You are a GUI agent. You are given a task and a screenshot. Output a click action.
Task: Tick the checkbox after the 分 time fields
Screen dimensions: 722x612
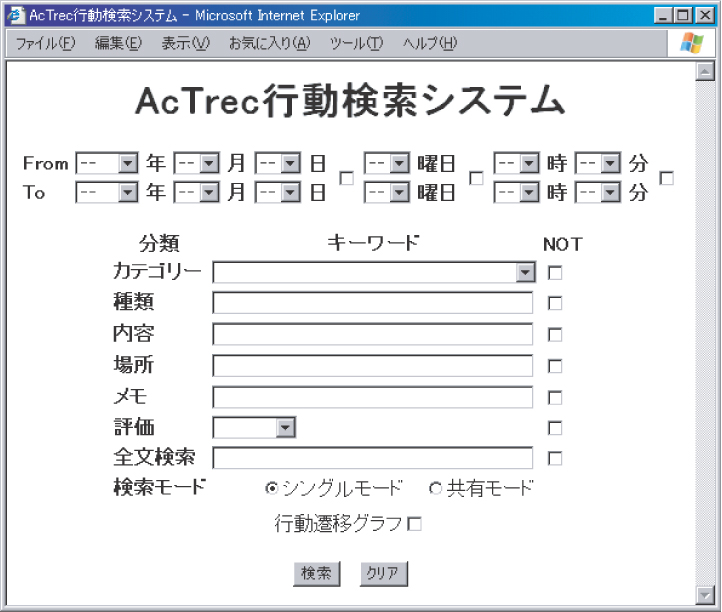(666, 178)
